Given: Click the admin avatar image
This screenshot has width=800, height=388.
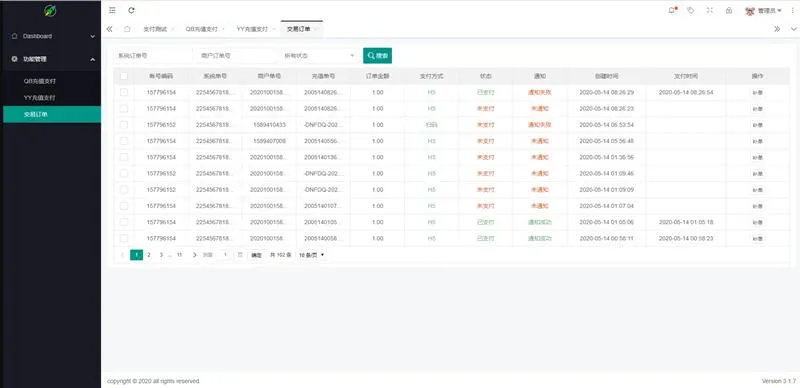Looking at the screenshot, I should 749,11.
